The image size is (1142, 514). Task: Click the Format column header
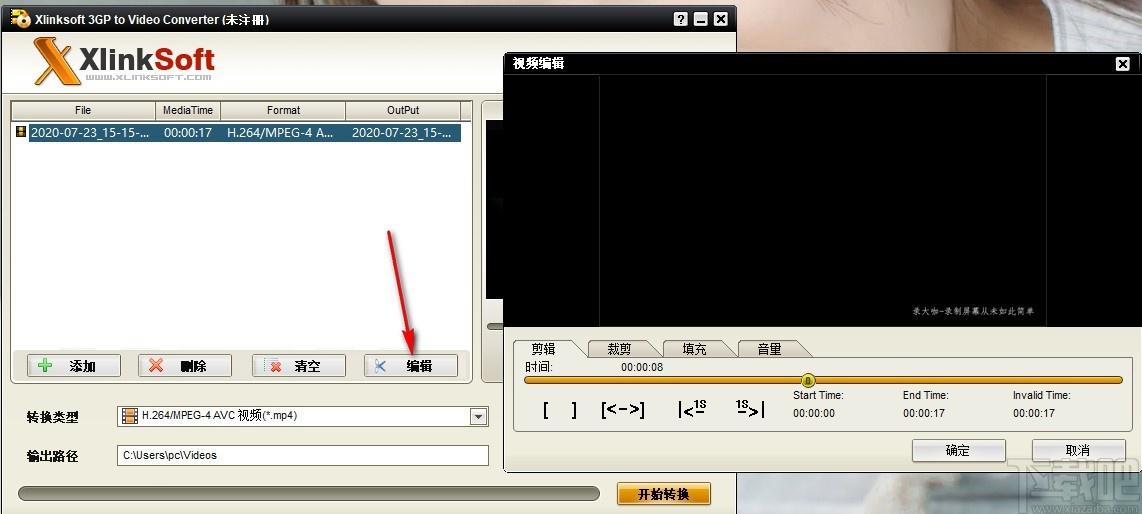pos(283,111)
